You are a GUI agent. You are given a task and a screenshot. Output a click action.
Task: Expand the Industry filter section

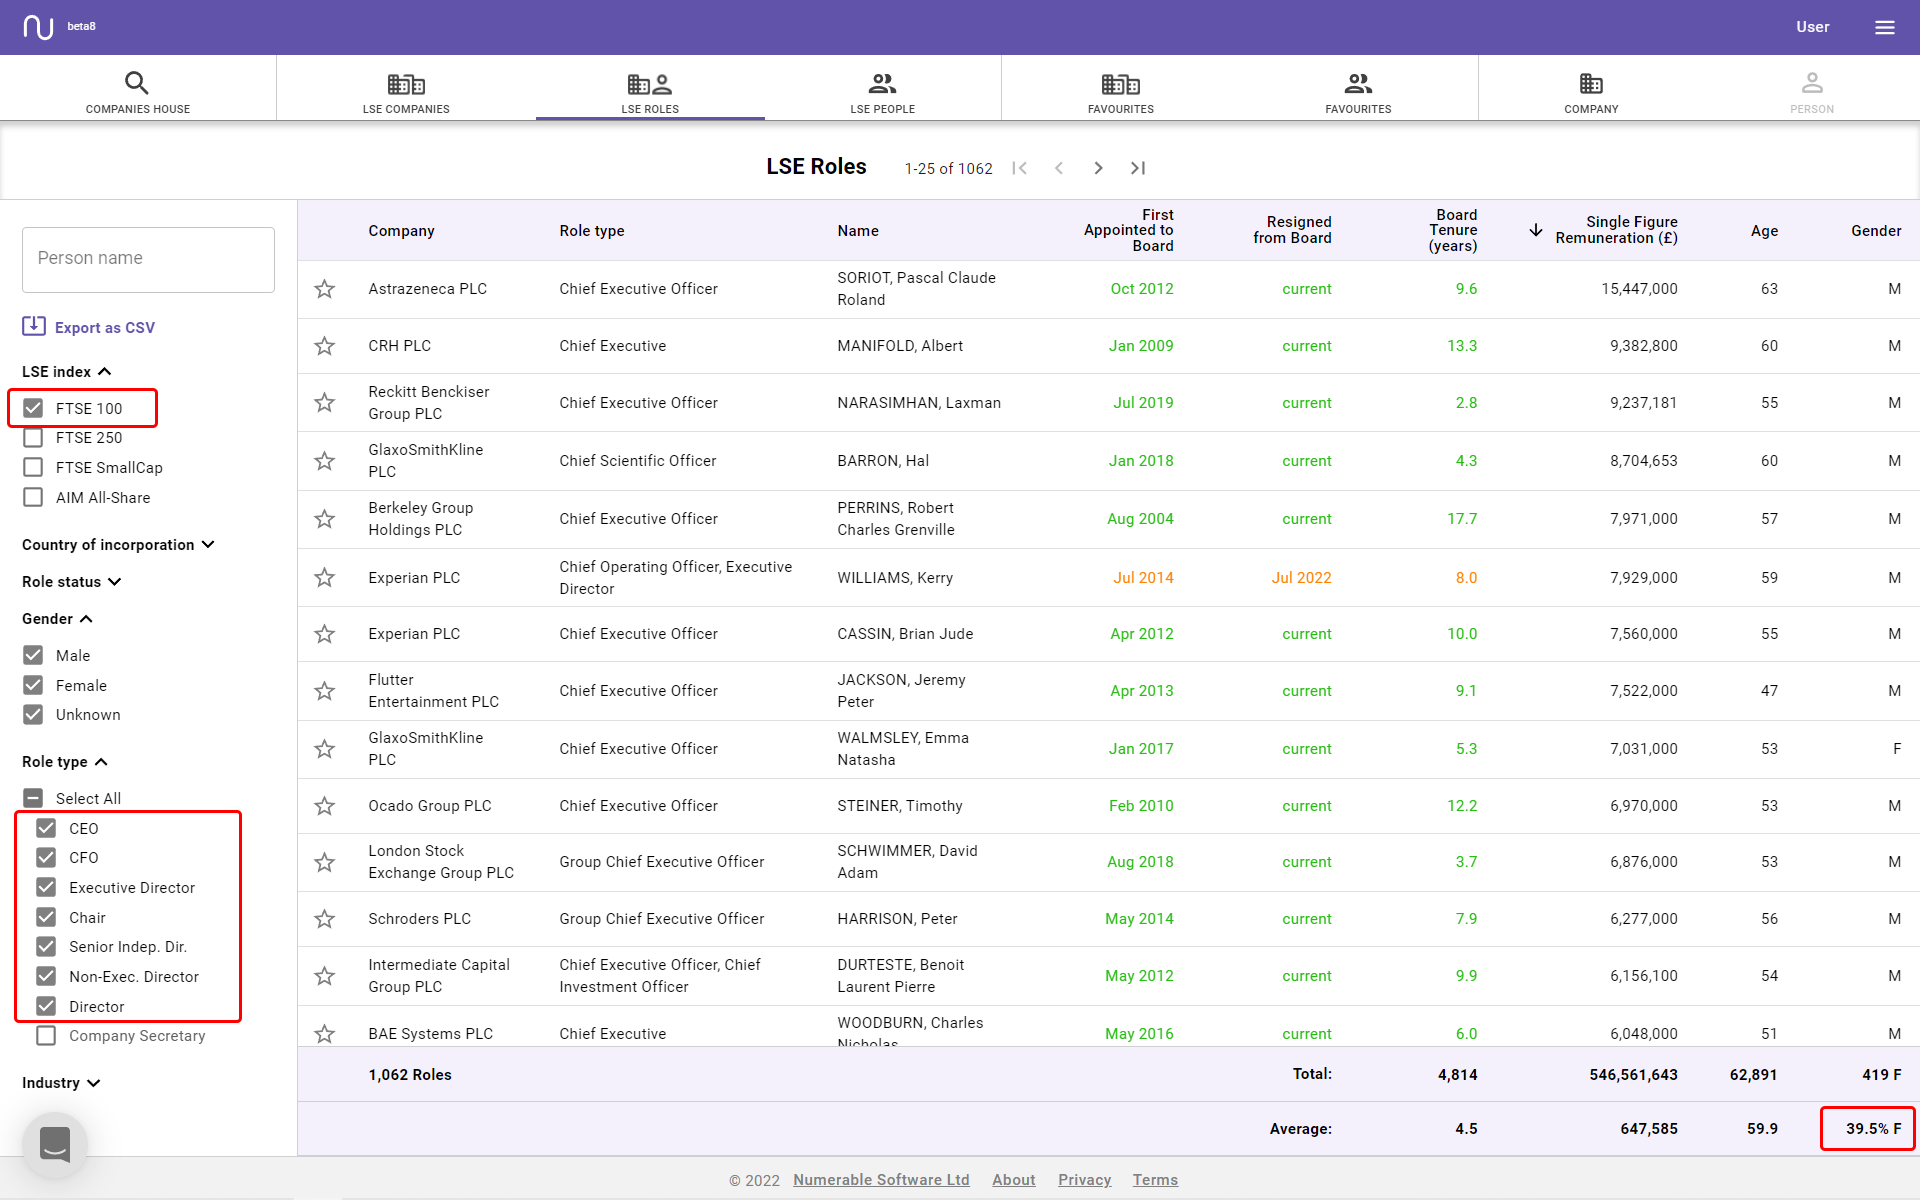click(62, 1083)
